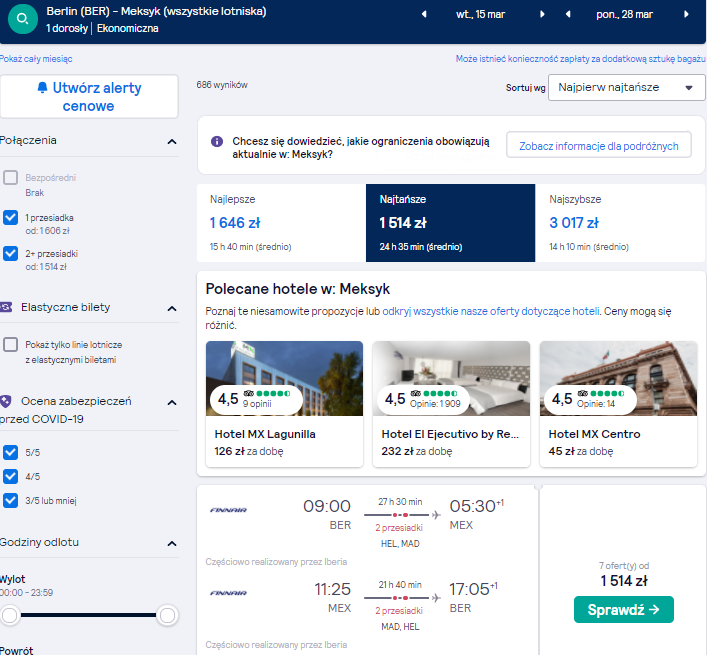Collapse the Połączenia filter section
707x655 pixels.
click(x=172, y=142)
